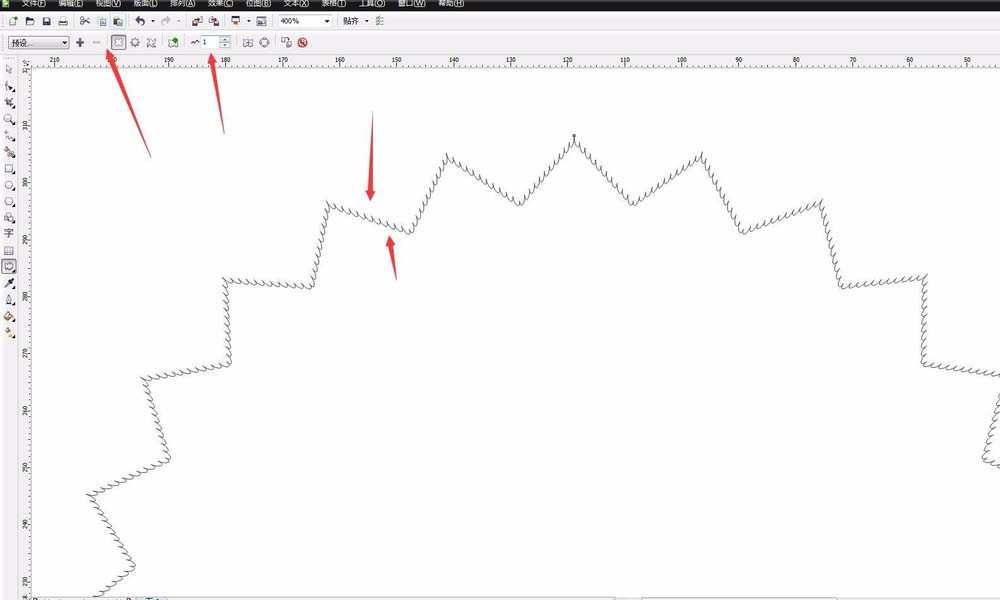Open the 效果 (Effects) menu
The image size is (1000, 600).
[220, 4]
